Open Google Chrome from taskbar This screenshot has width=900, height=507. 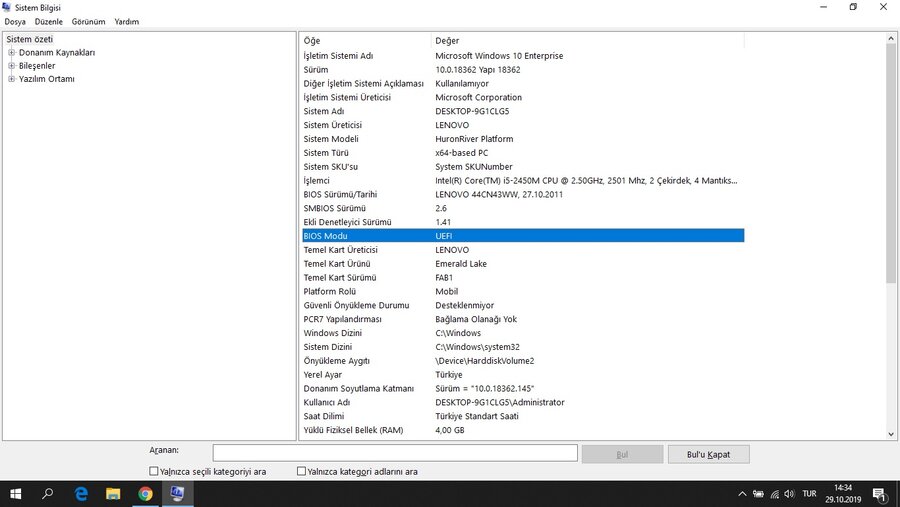pos(145,494)
